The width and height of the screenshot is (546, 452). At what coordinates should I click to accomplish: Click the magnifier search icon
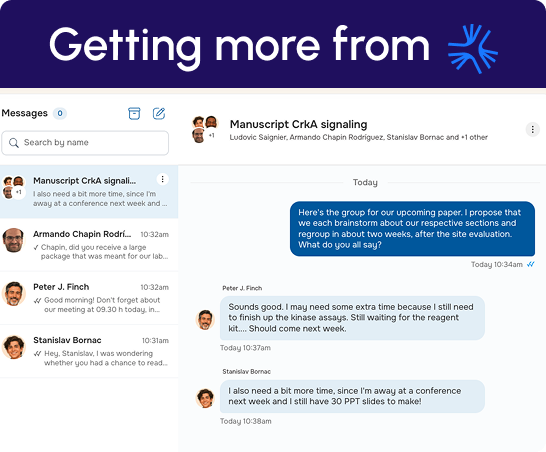(14, 143)
